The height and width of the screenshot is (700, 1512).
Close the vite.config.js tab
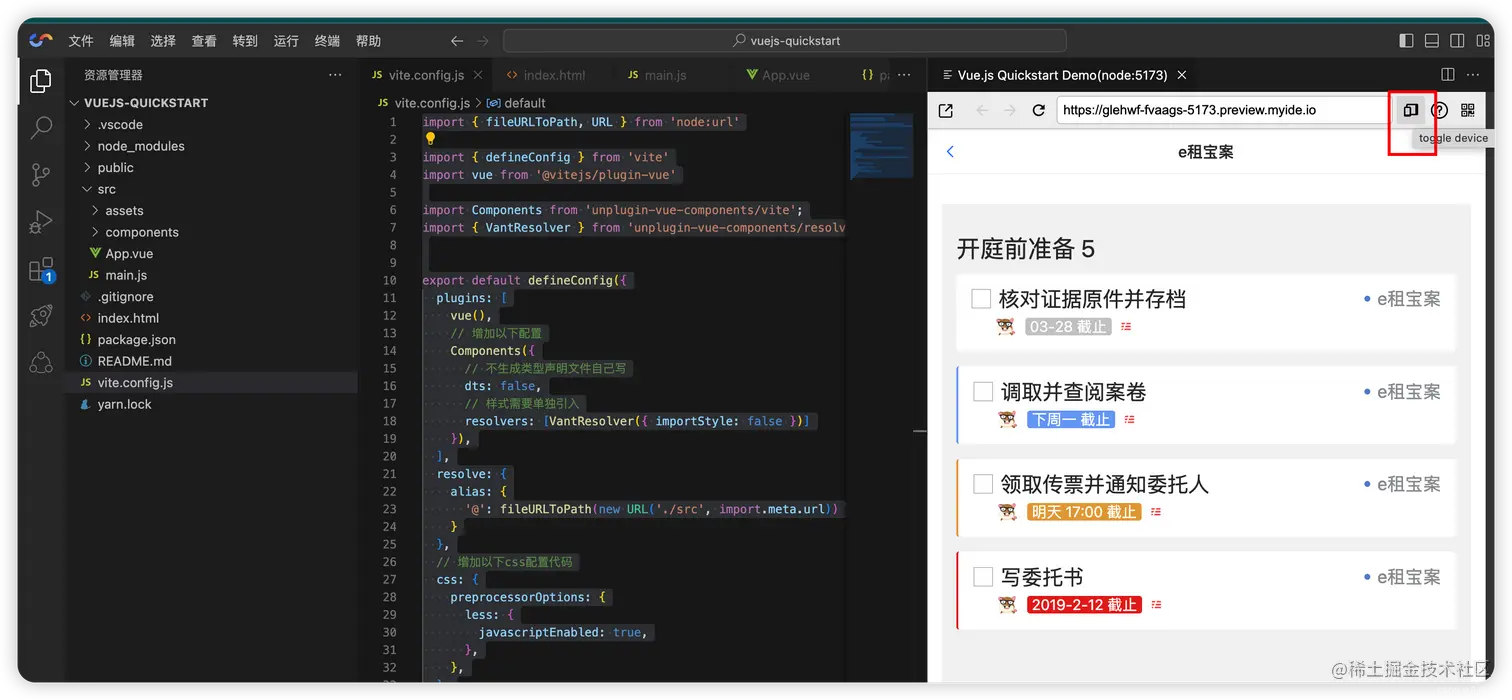click(478, 75)
